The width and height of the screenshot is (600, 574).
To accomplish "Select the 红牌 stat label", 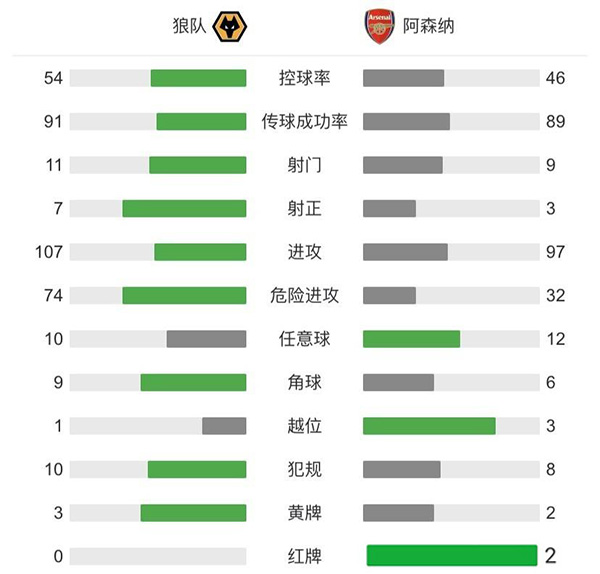I will [305, 556].
